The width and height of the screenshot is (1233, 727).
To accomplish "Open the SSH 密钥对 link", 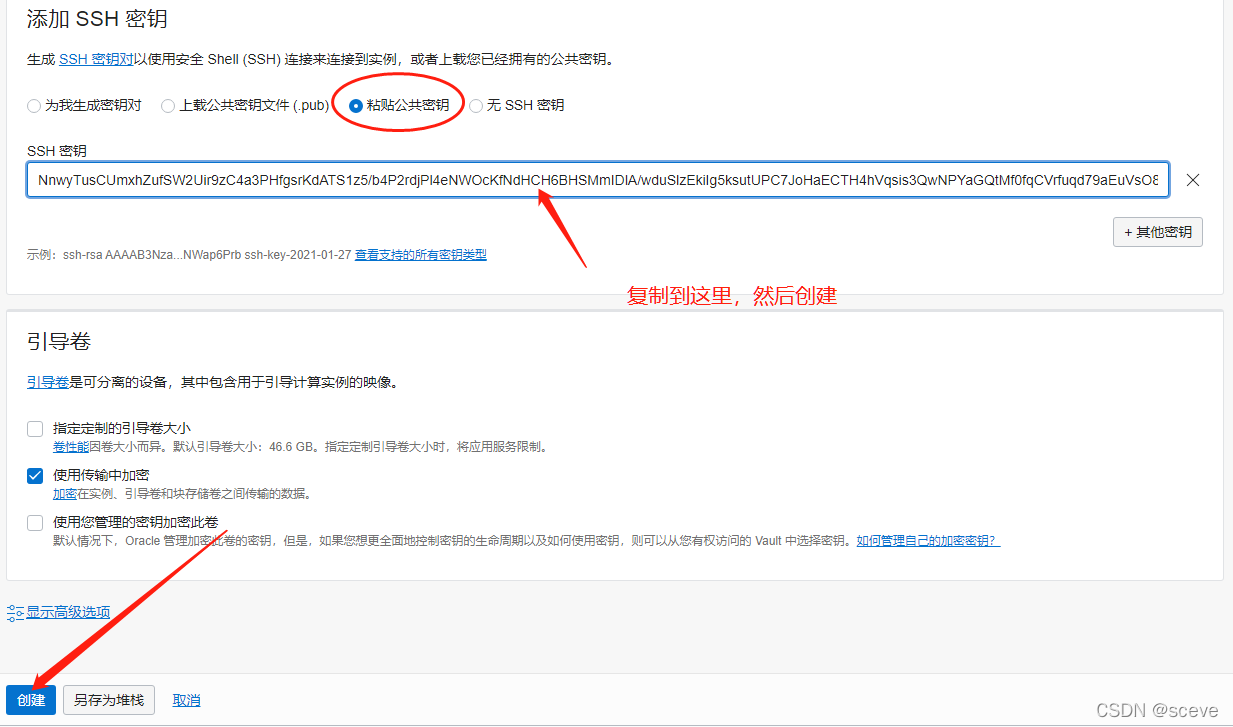I will point(96,60).
